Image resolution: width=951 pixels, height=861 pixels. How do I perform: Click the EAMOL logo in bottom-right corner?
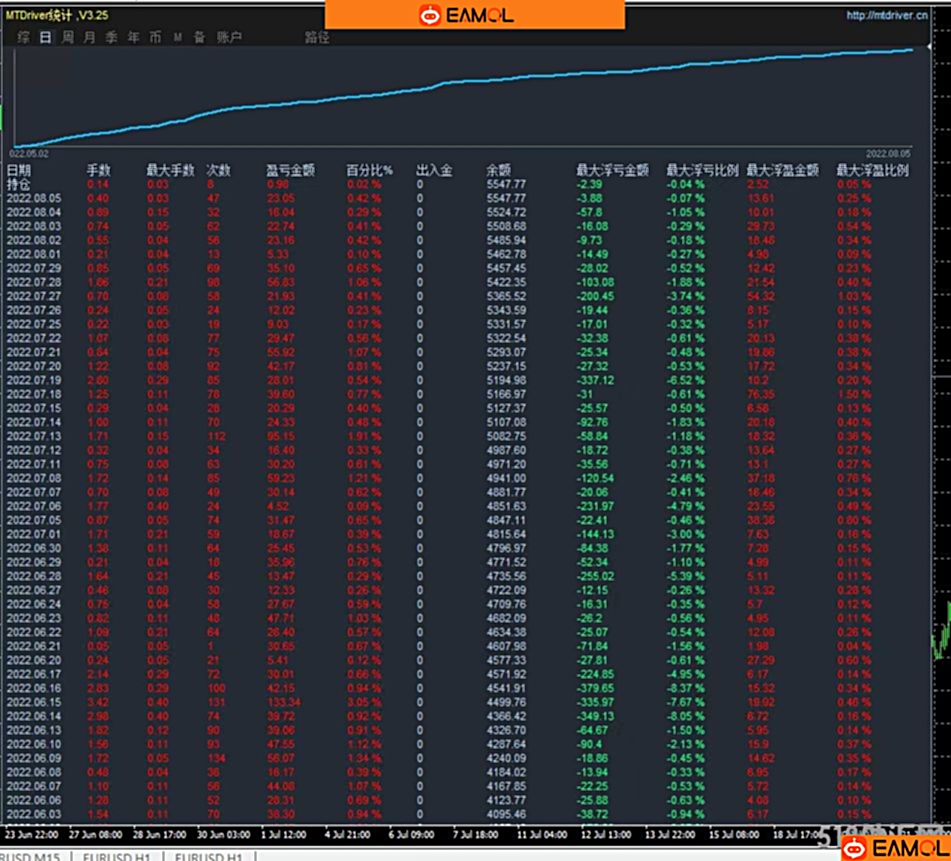(856, 848)
